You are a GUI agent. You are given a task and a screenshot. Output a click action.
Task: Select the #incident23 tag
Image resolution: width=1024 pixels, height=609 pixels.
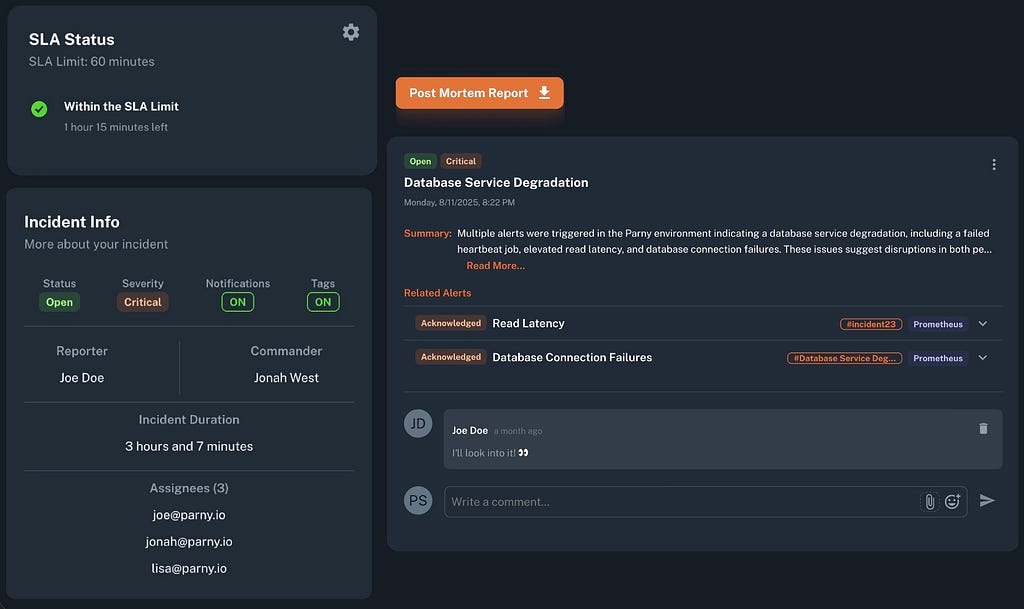click(871, 324)
